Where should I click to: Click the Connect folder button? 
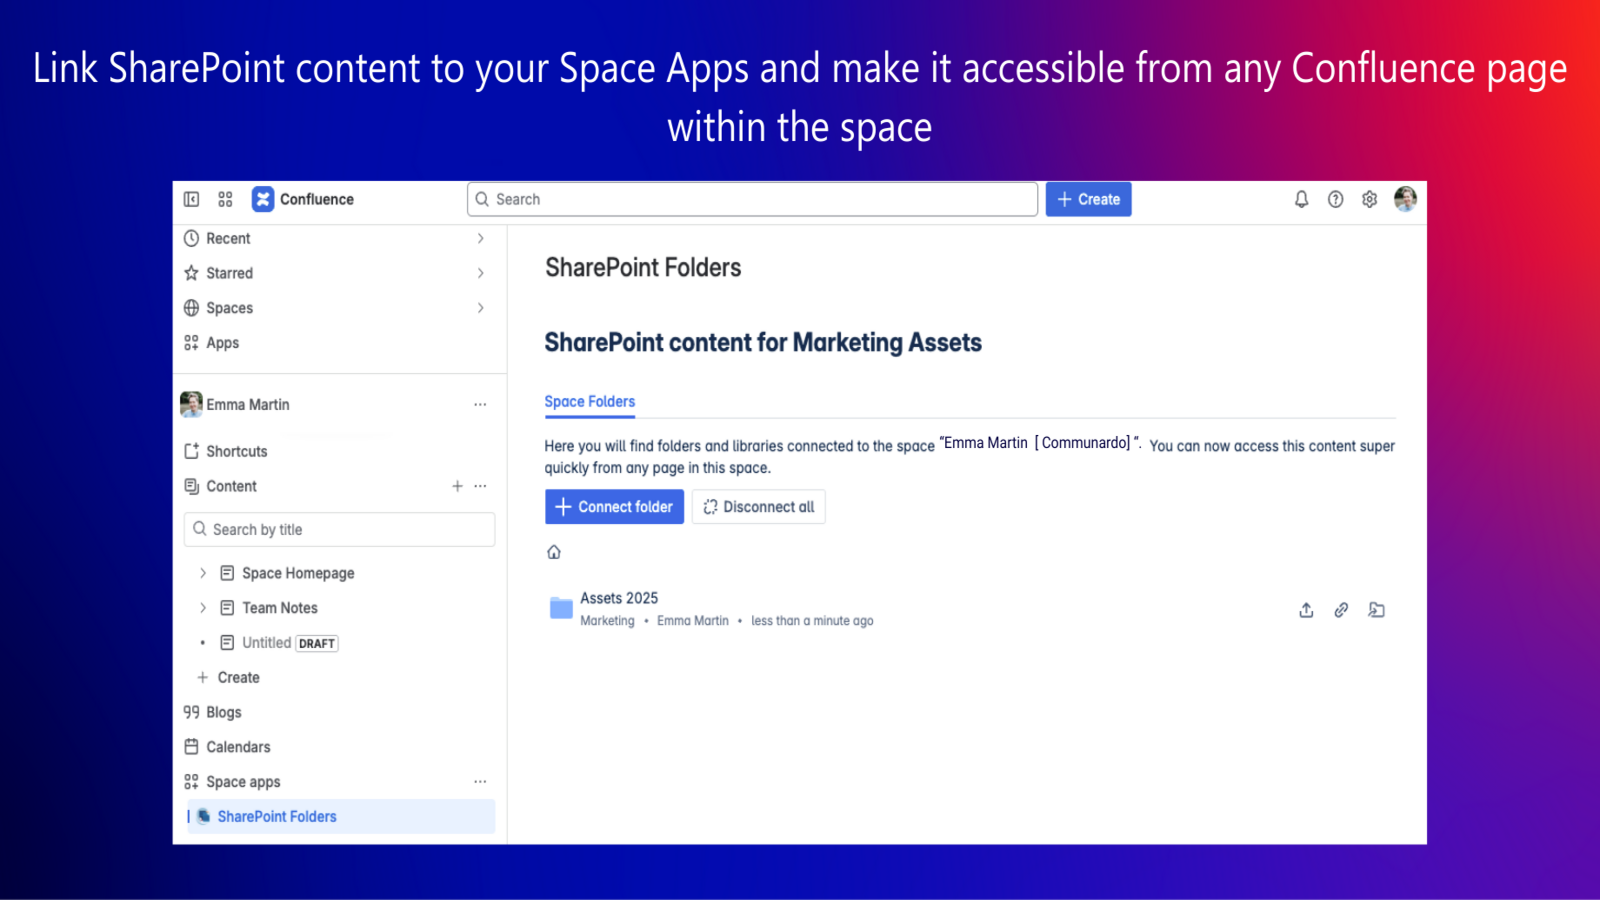[614, 507]
